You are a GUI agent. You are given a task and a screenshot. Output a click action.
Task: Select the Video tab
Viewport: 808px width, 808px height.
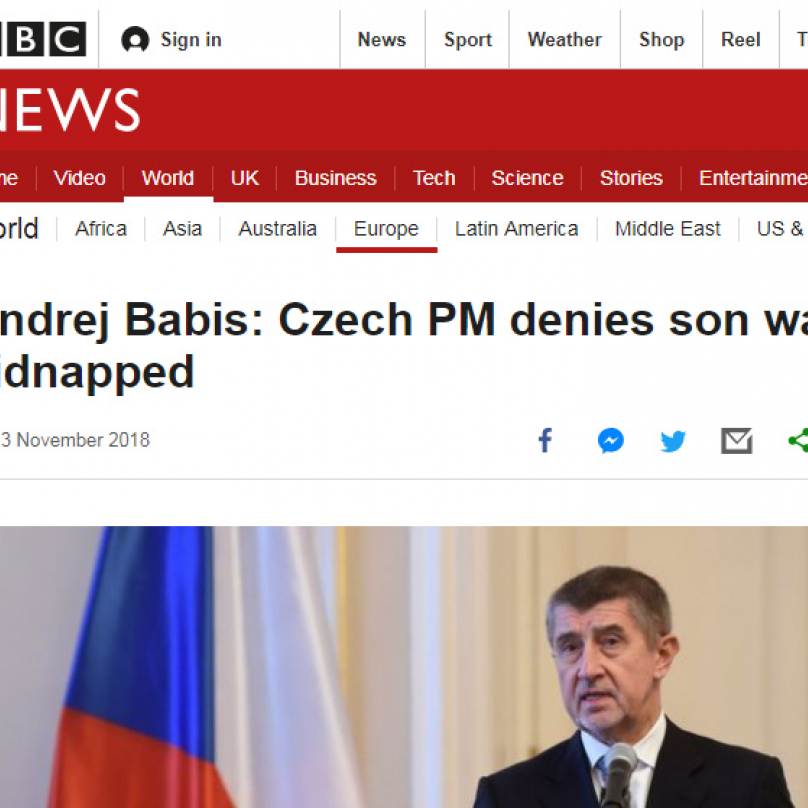(79, 178)
